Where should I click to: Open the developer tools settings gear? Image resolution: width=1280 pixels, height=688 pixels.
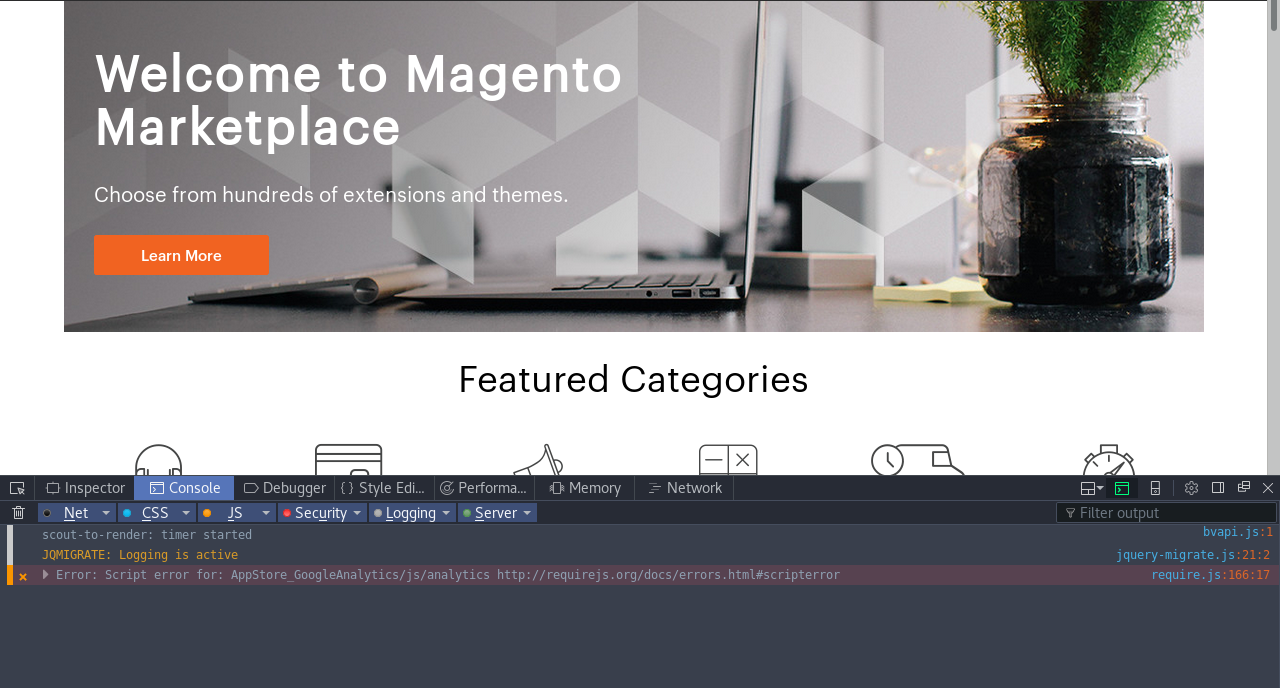point(1191,488)
